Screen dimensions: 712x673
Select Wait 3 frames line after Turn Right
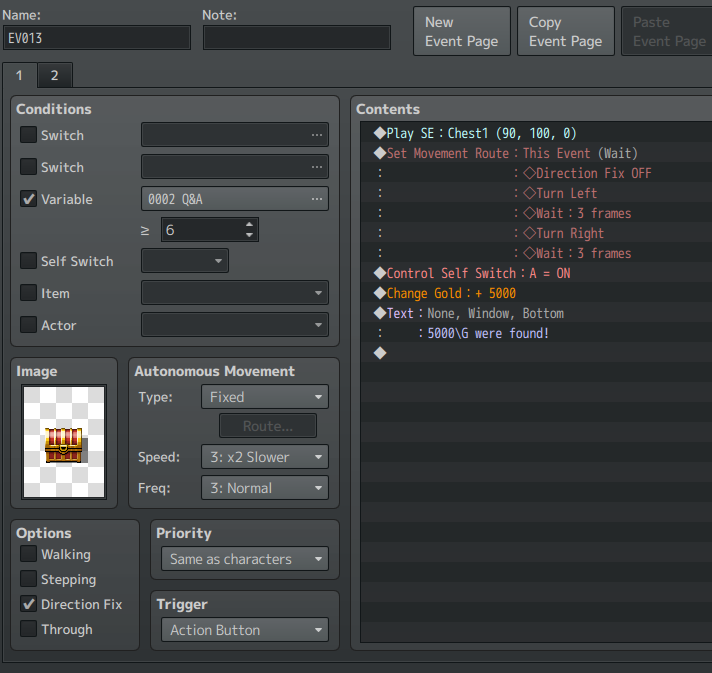(x=536, y=253)
